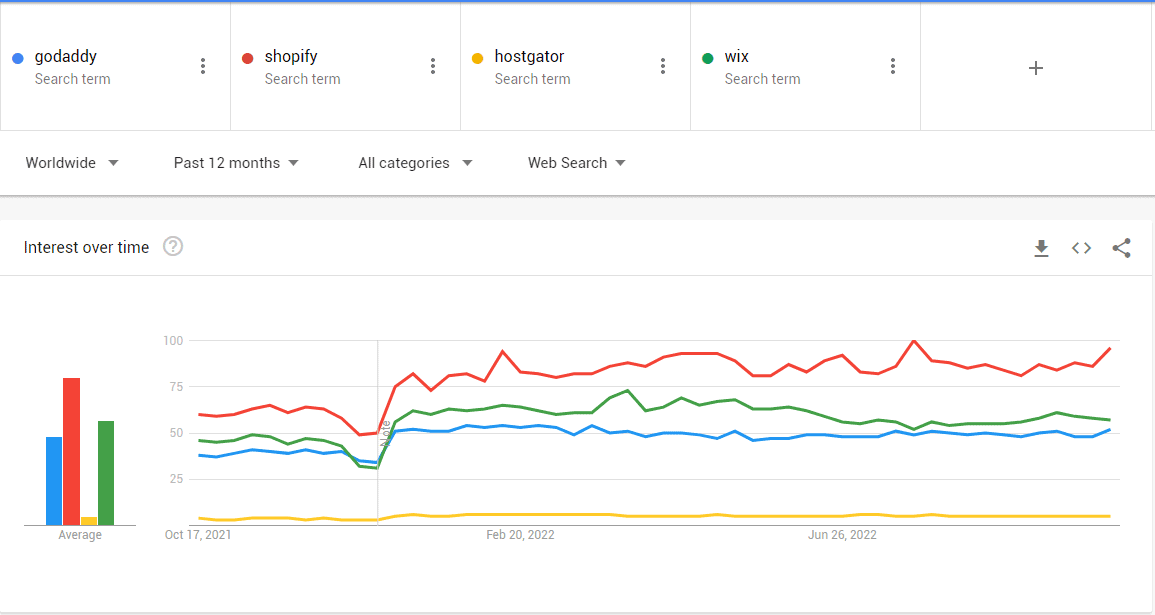The width and height of the screenshot is (1155, 615).
Task: Select the yellow hostgator color dot
Action: tap(477, 58)
